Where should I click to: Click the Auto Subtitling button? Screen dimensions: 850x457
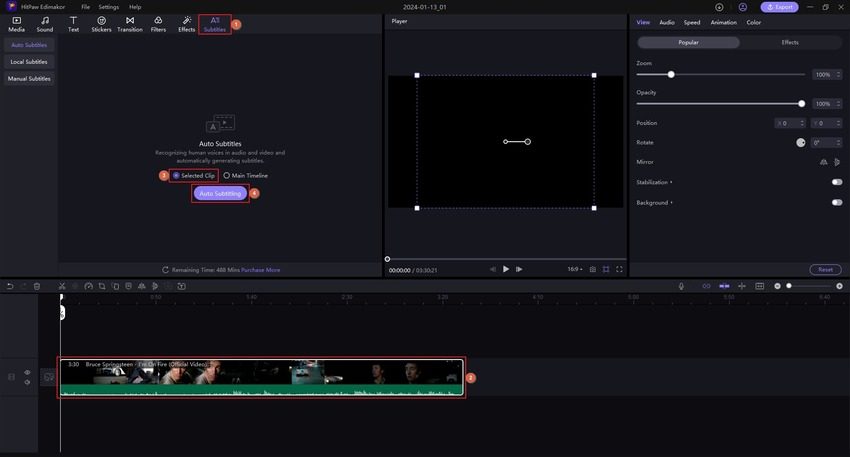(x=220, y=193)
